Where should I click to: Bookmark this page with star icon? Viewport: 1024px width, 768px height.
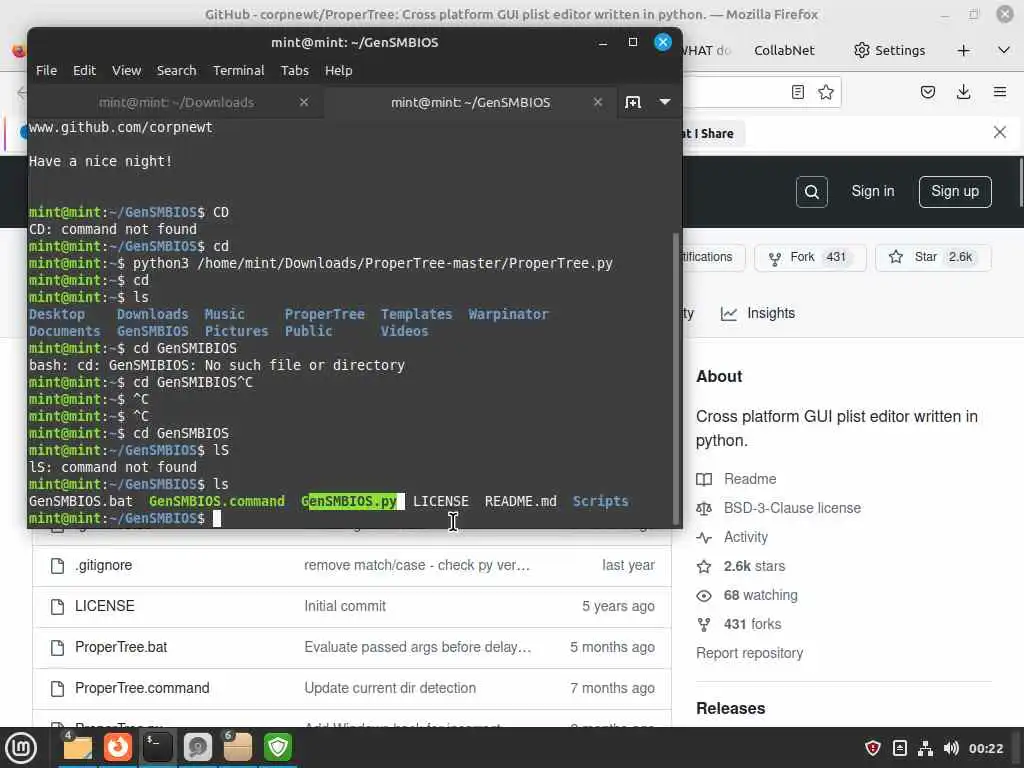point(826,92)
